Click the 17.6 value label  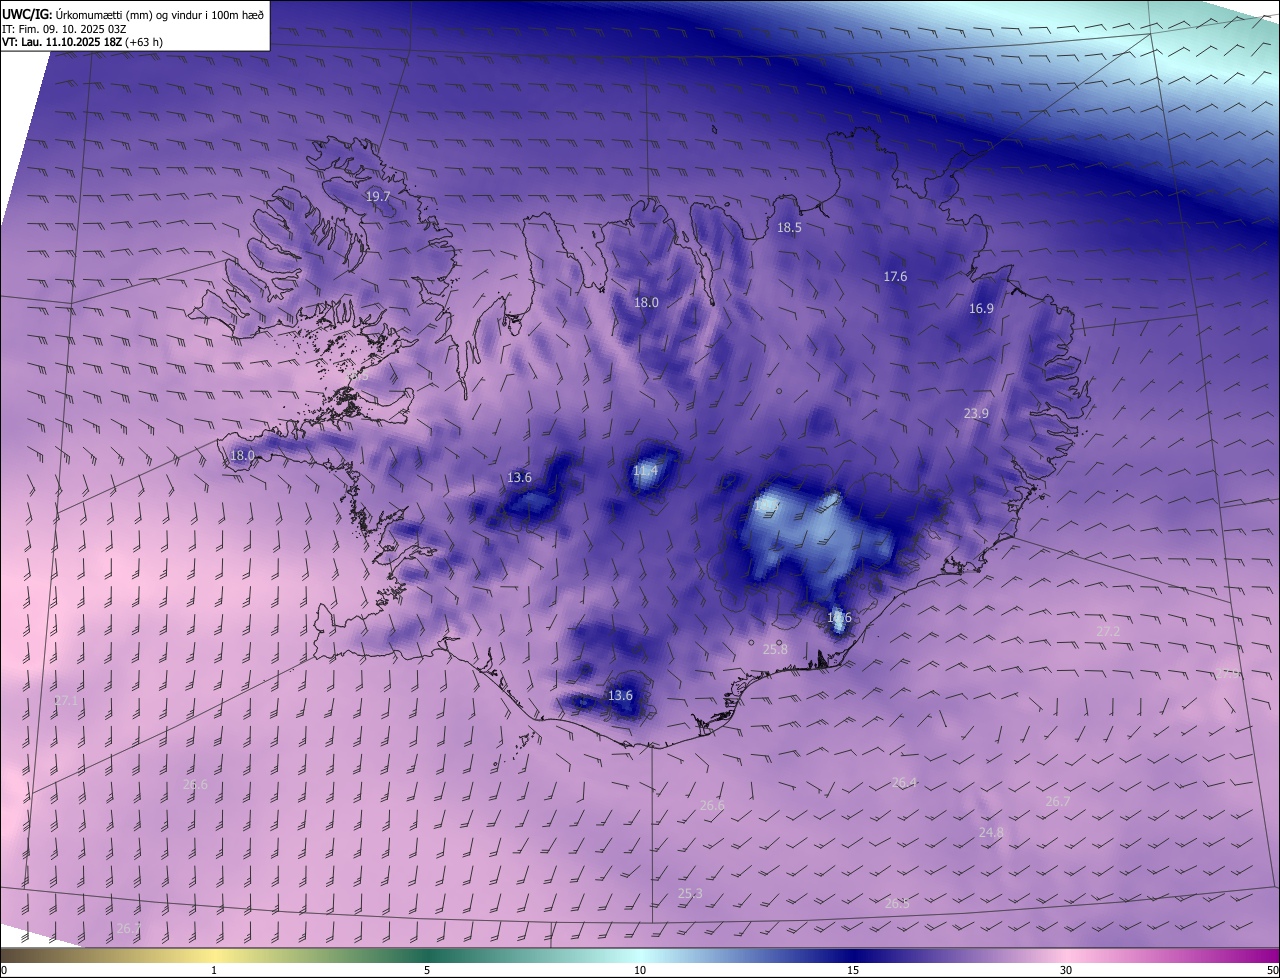tap(895, 276)
